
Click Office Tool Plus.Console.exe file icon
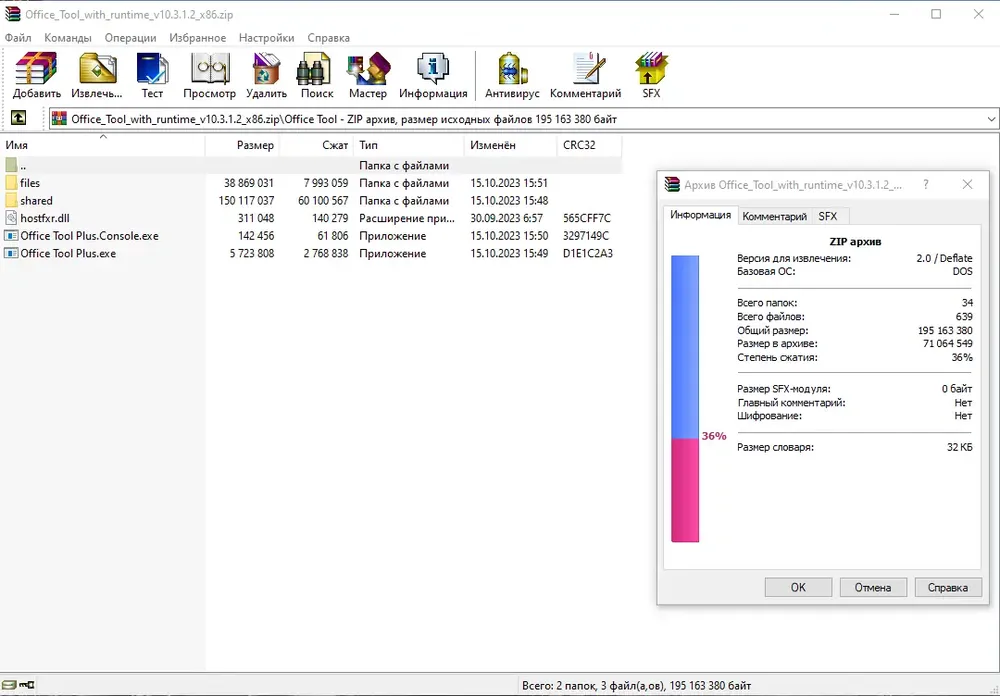click(x=11, y=235)
